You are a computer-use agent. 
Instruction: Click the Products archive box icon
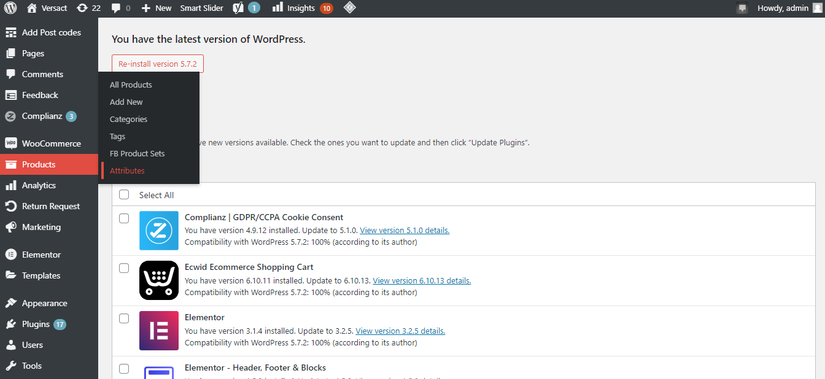[x=11, y=164]
